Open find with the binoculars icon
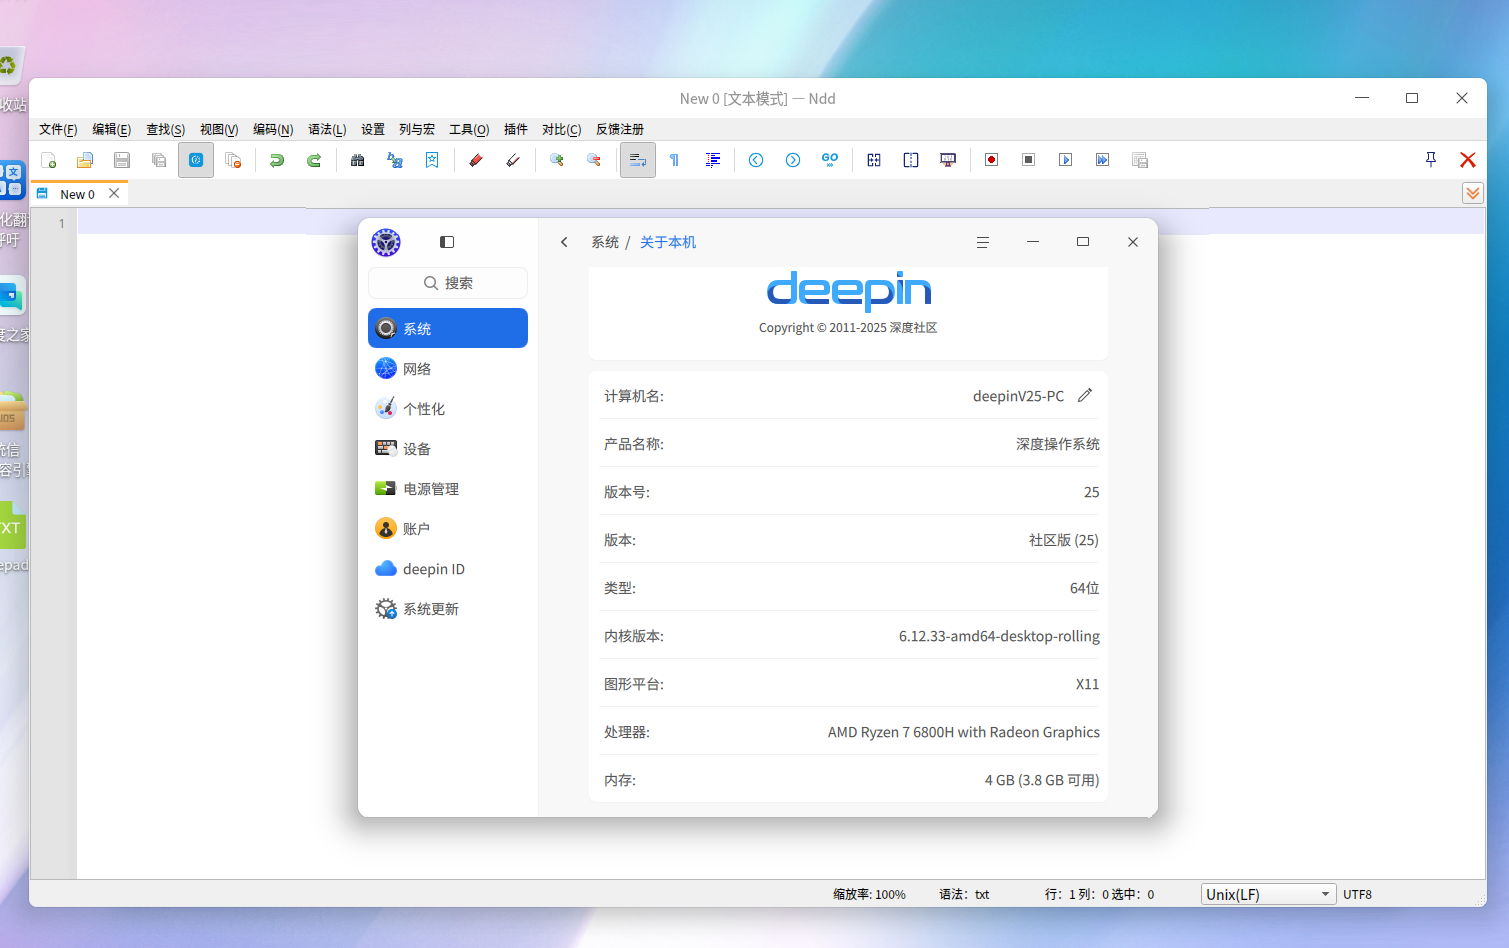1509x948 pixels. 357,160
